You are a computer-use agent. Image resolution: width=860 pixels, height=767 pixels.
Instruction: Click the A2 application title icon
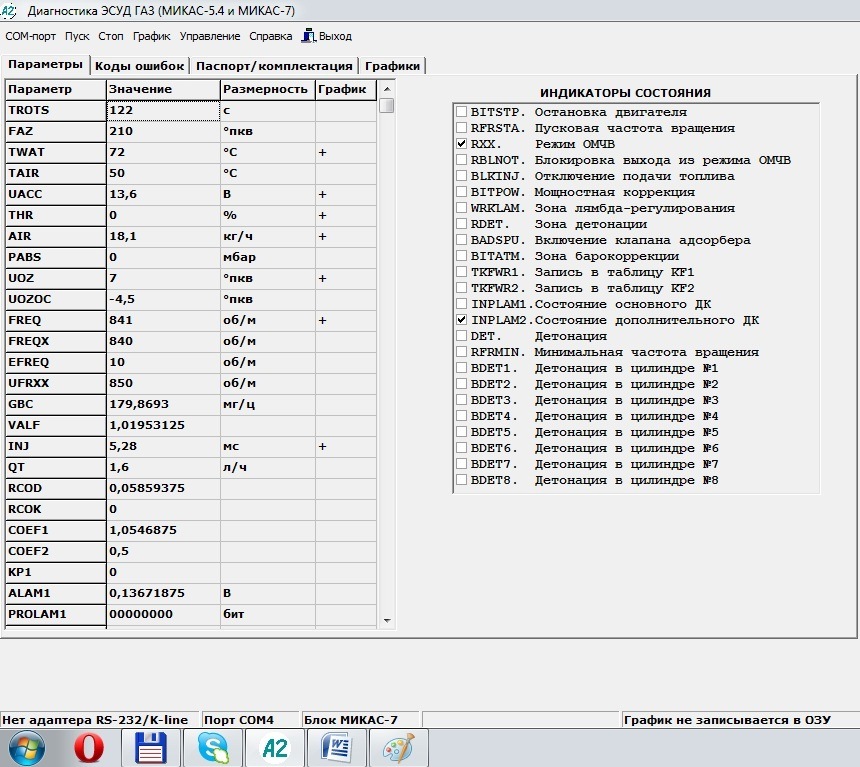point(8,10)
